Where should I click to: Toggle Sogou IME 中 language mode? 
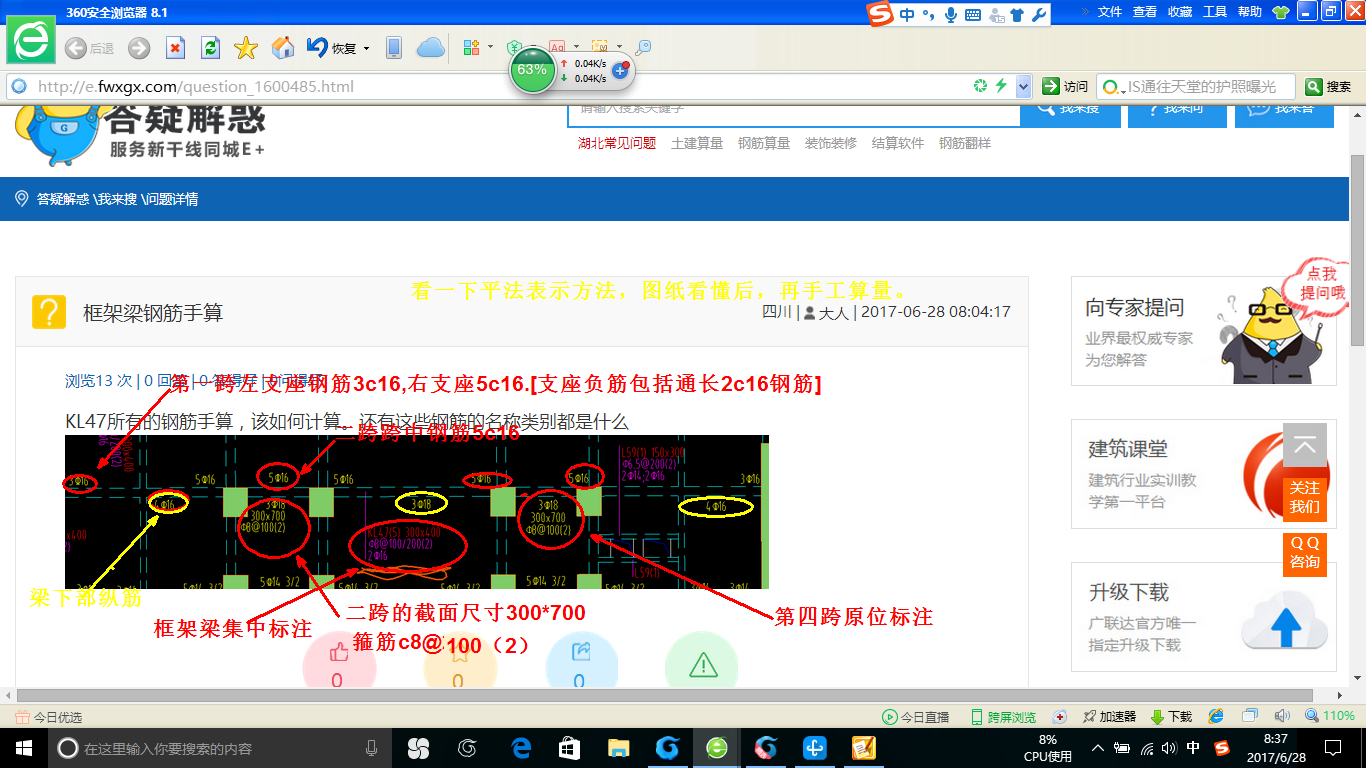pyautogui.click(x=907, y=14)
